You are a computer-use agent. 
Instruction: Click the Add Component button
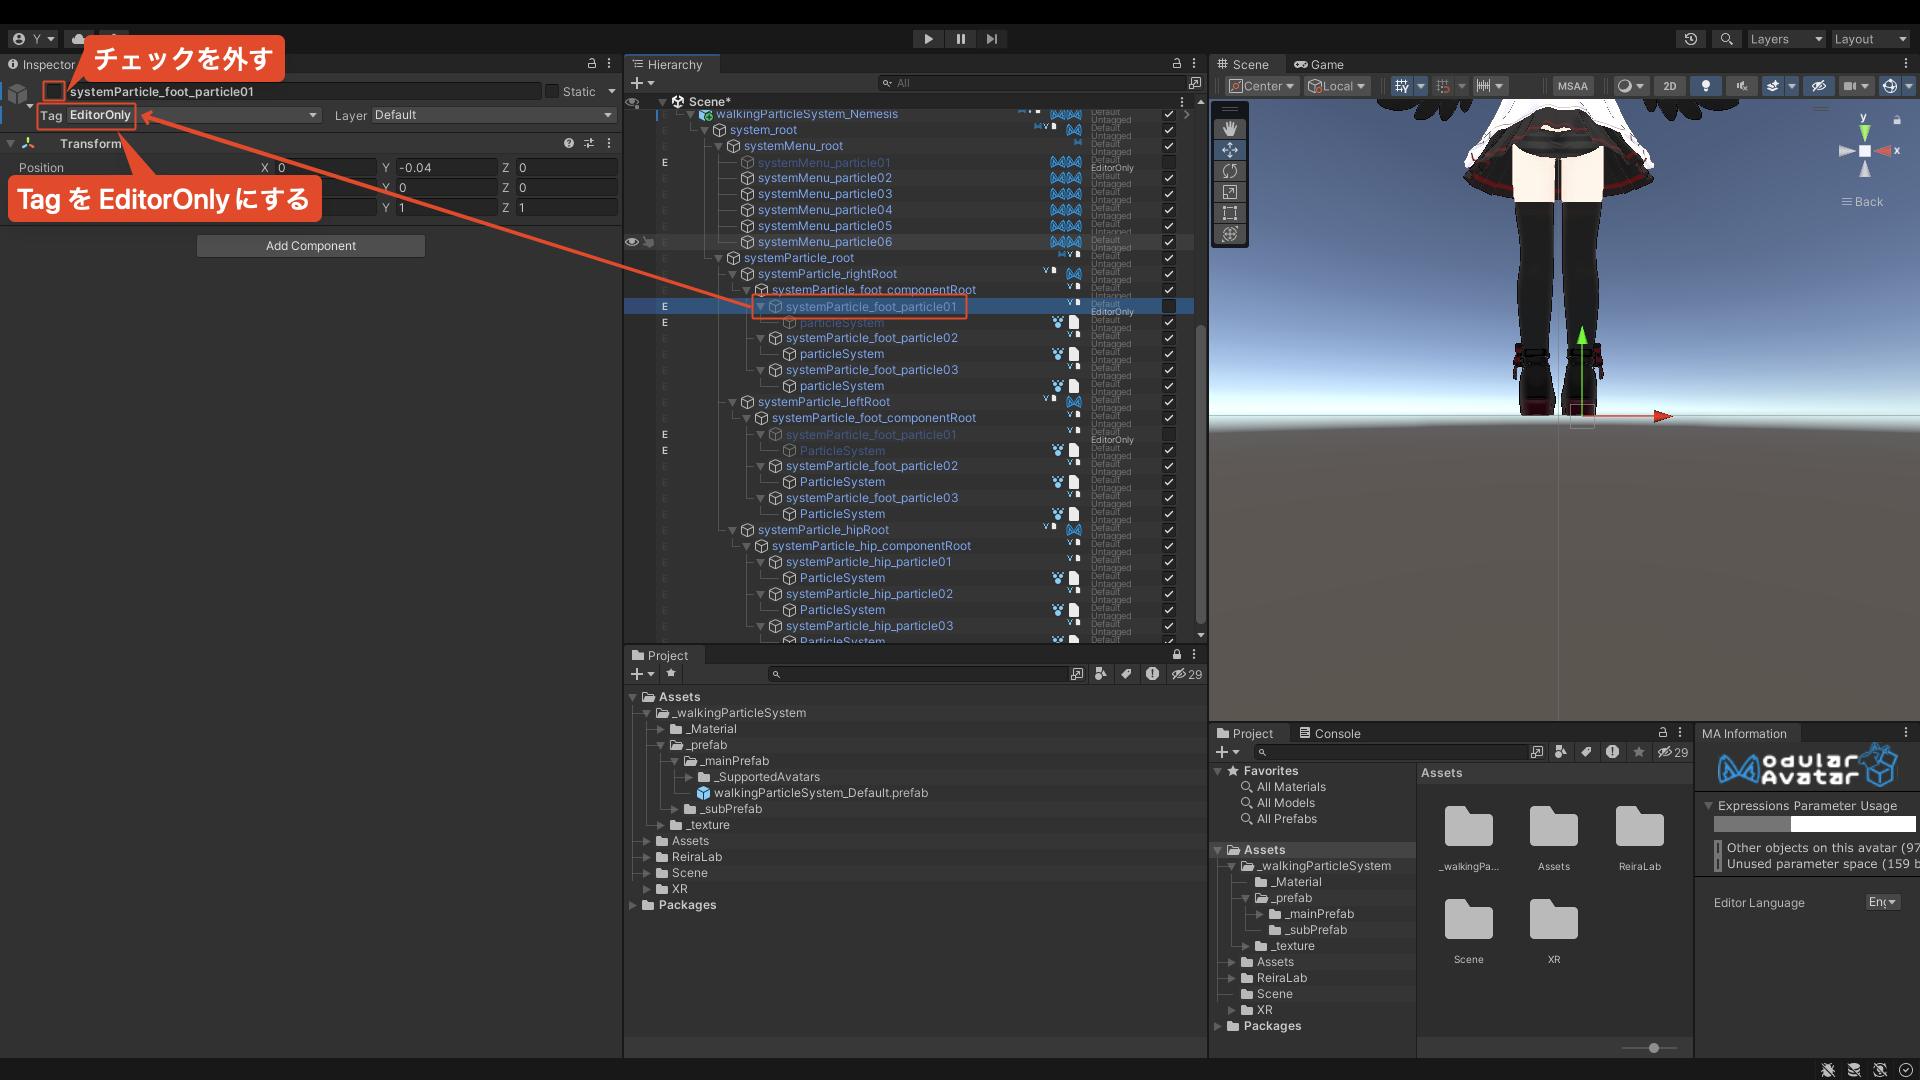coord(311,246)
